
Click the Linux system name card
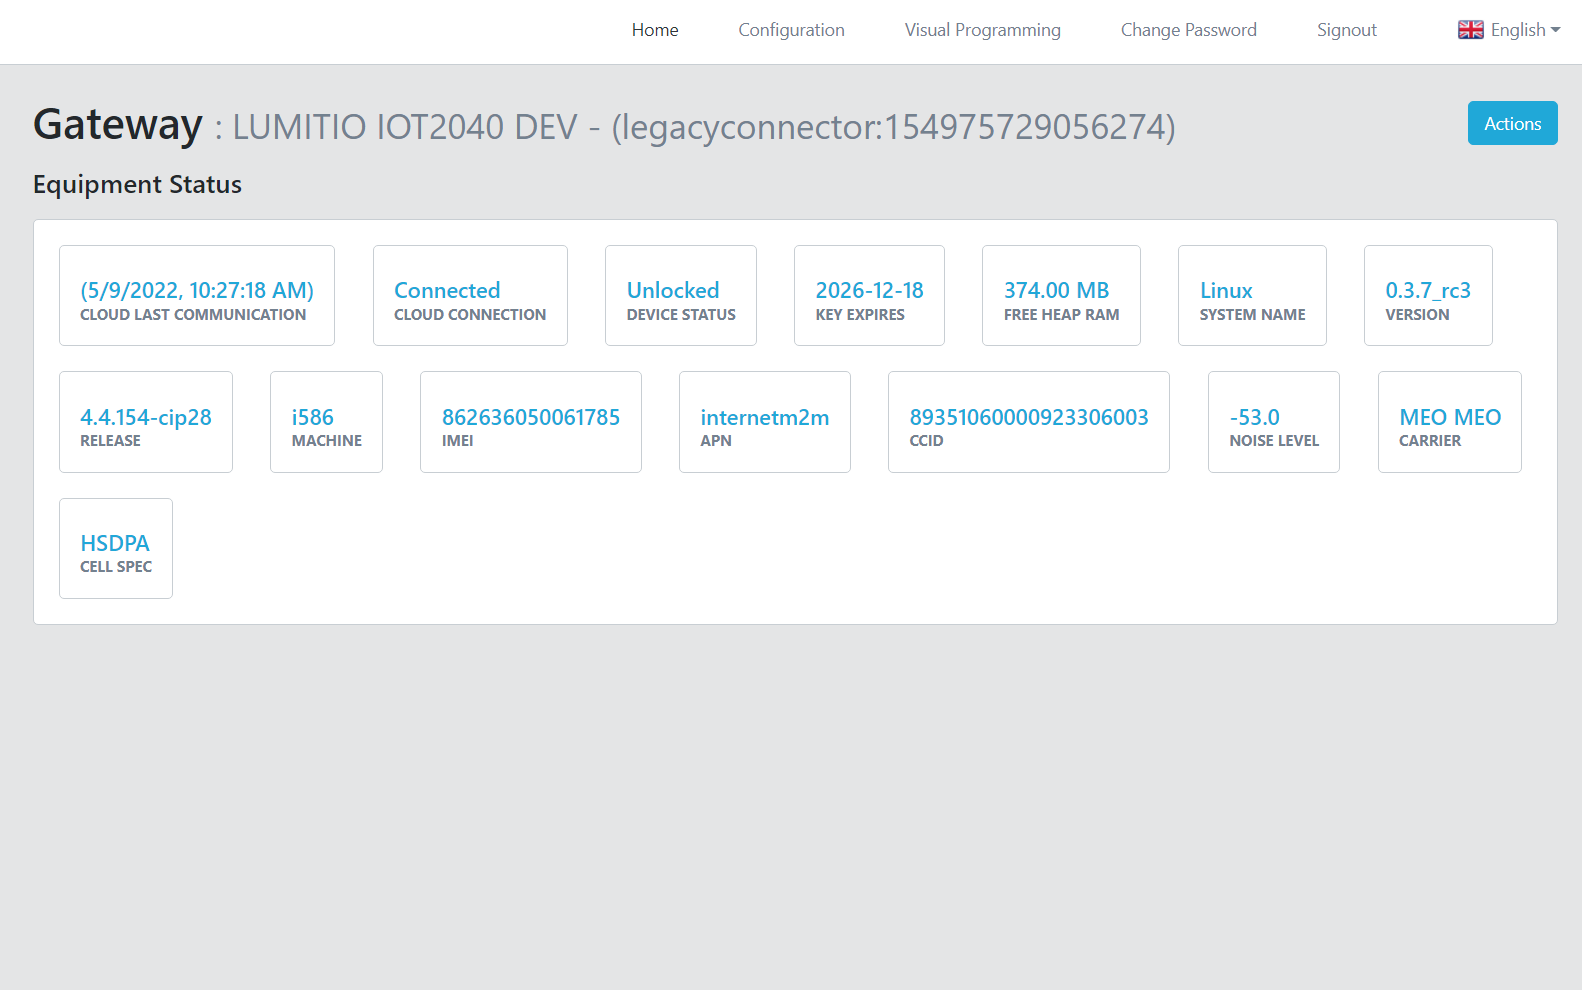coord(1252,296)
